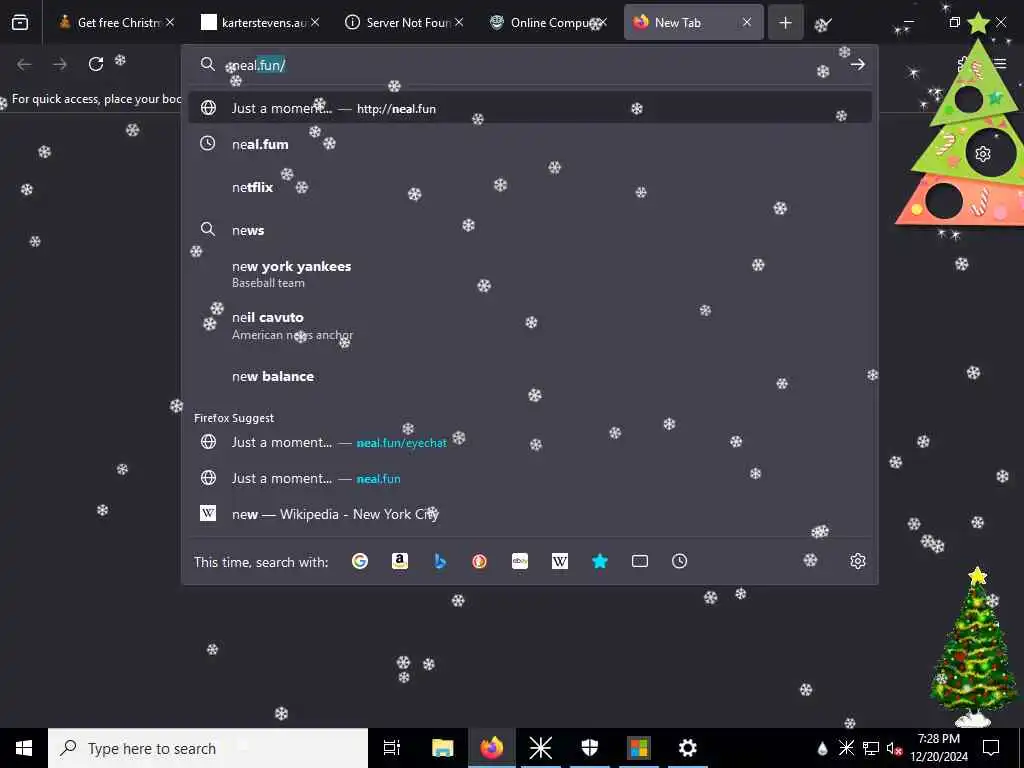Open File Explorer from the taskbar
1024x768 pixels.
tap(442, 748)
